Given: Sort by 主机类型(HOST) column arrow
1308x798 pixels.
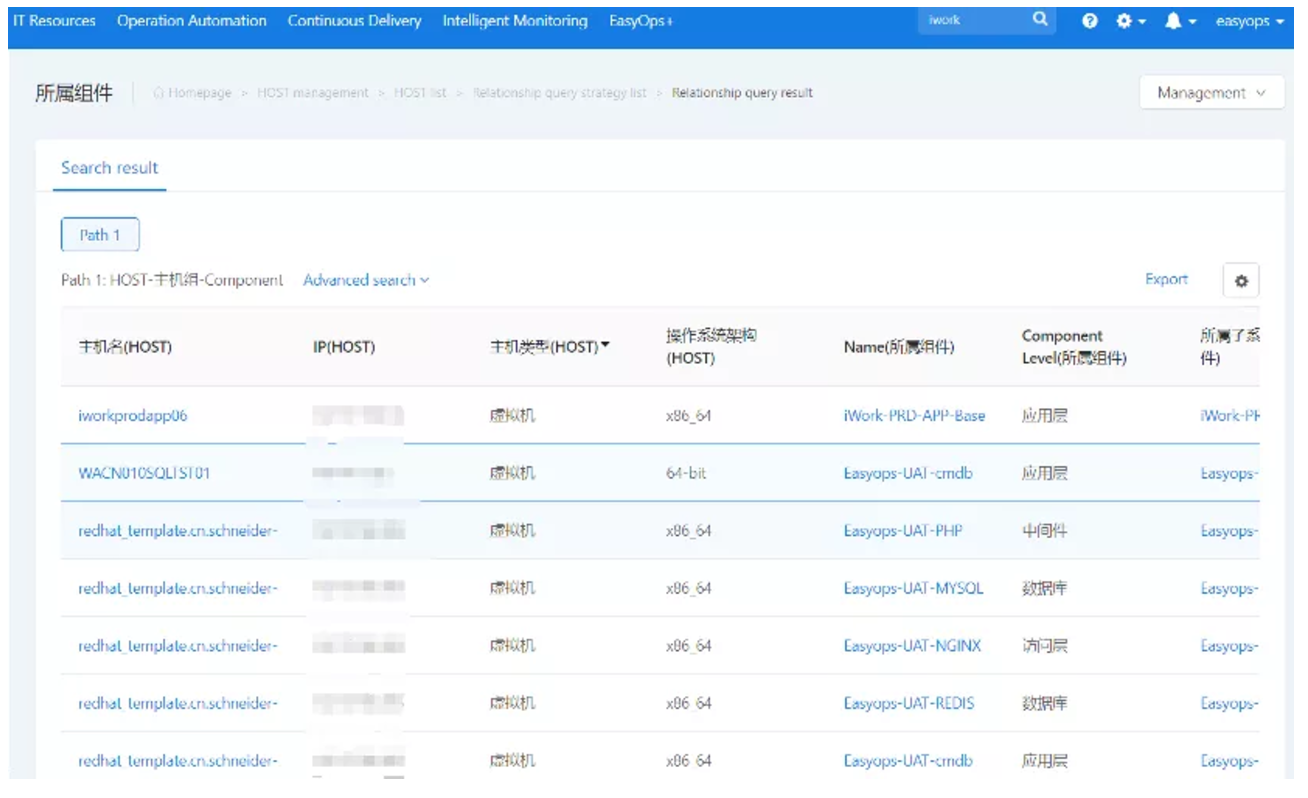Looking at the screenshot, I should 605,346.
